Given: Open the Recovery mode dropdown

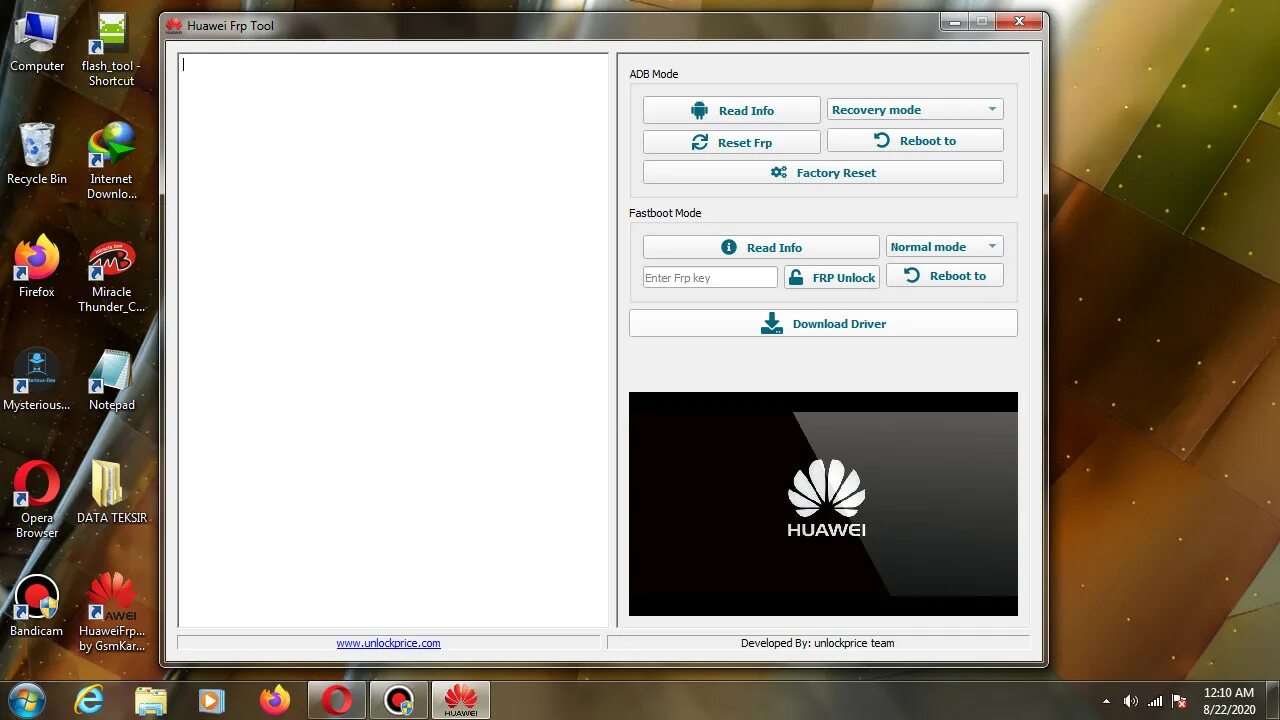Looking at the screenshot, I should (x=915, y=109).
